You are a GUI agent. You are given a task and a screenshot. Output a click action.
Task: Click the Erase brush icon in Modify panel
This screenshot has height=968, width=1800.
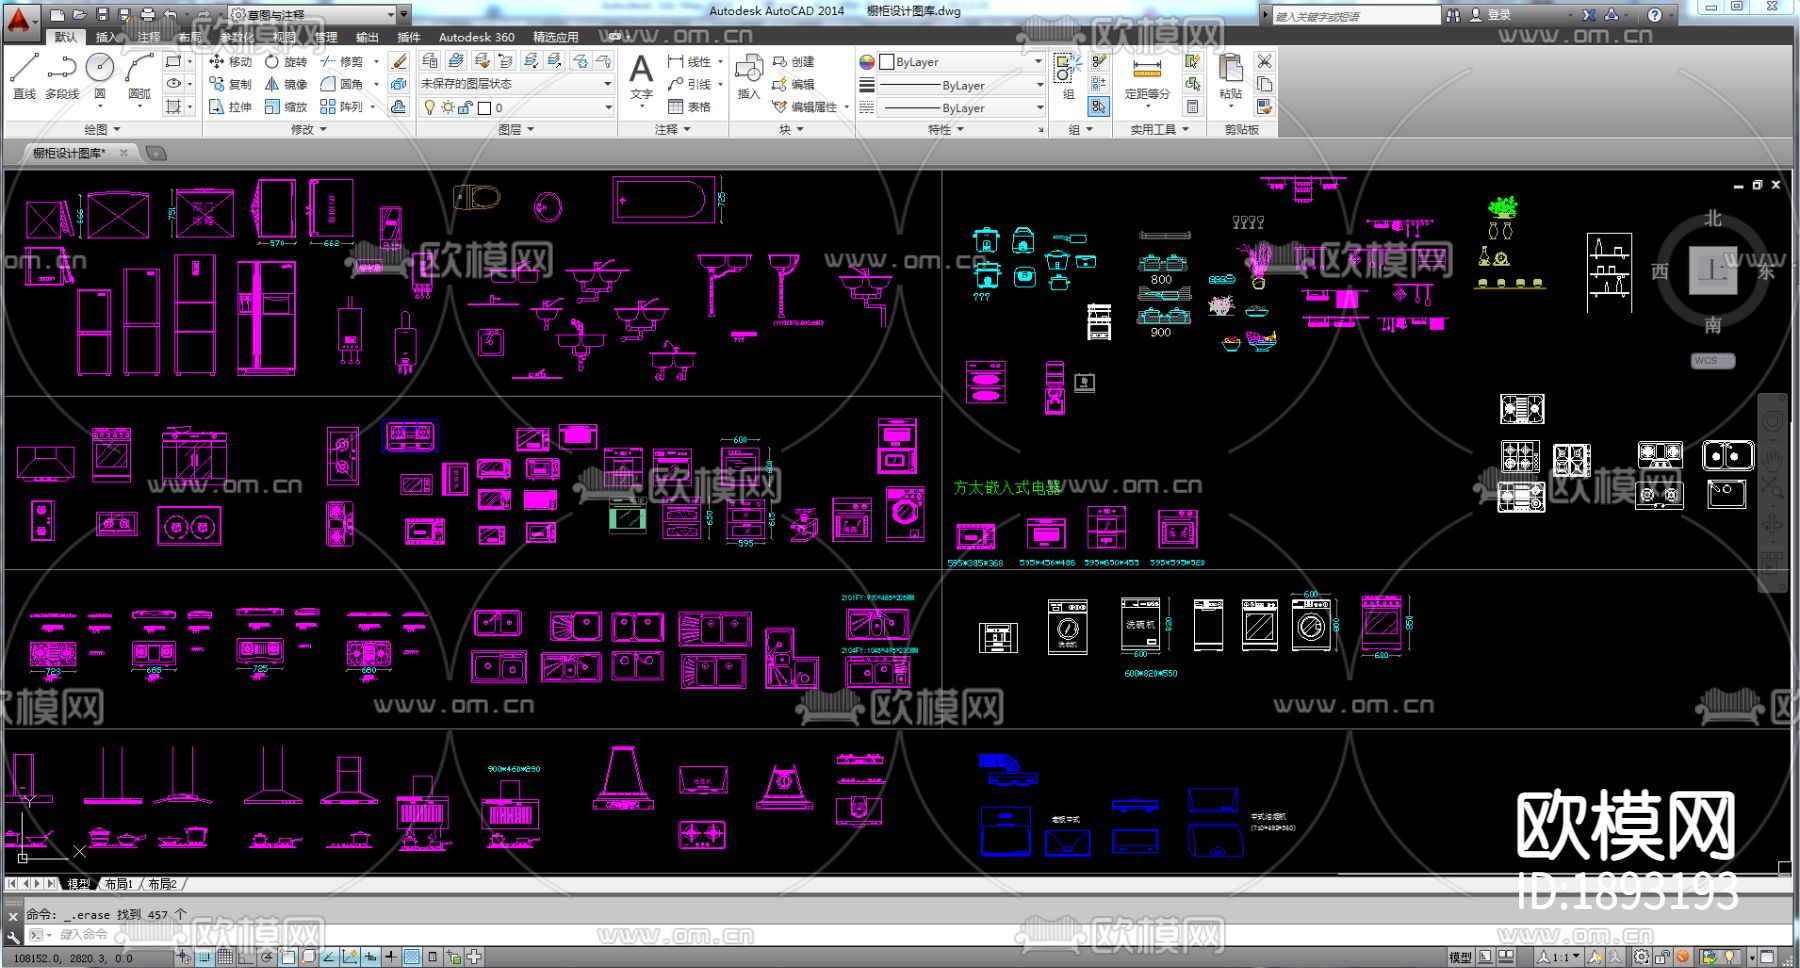coord(398,62)
